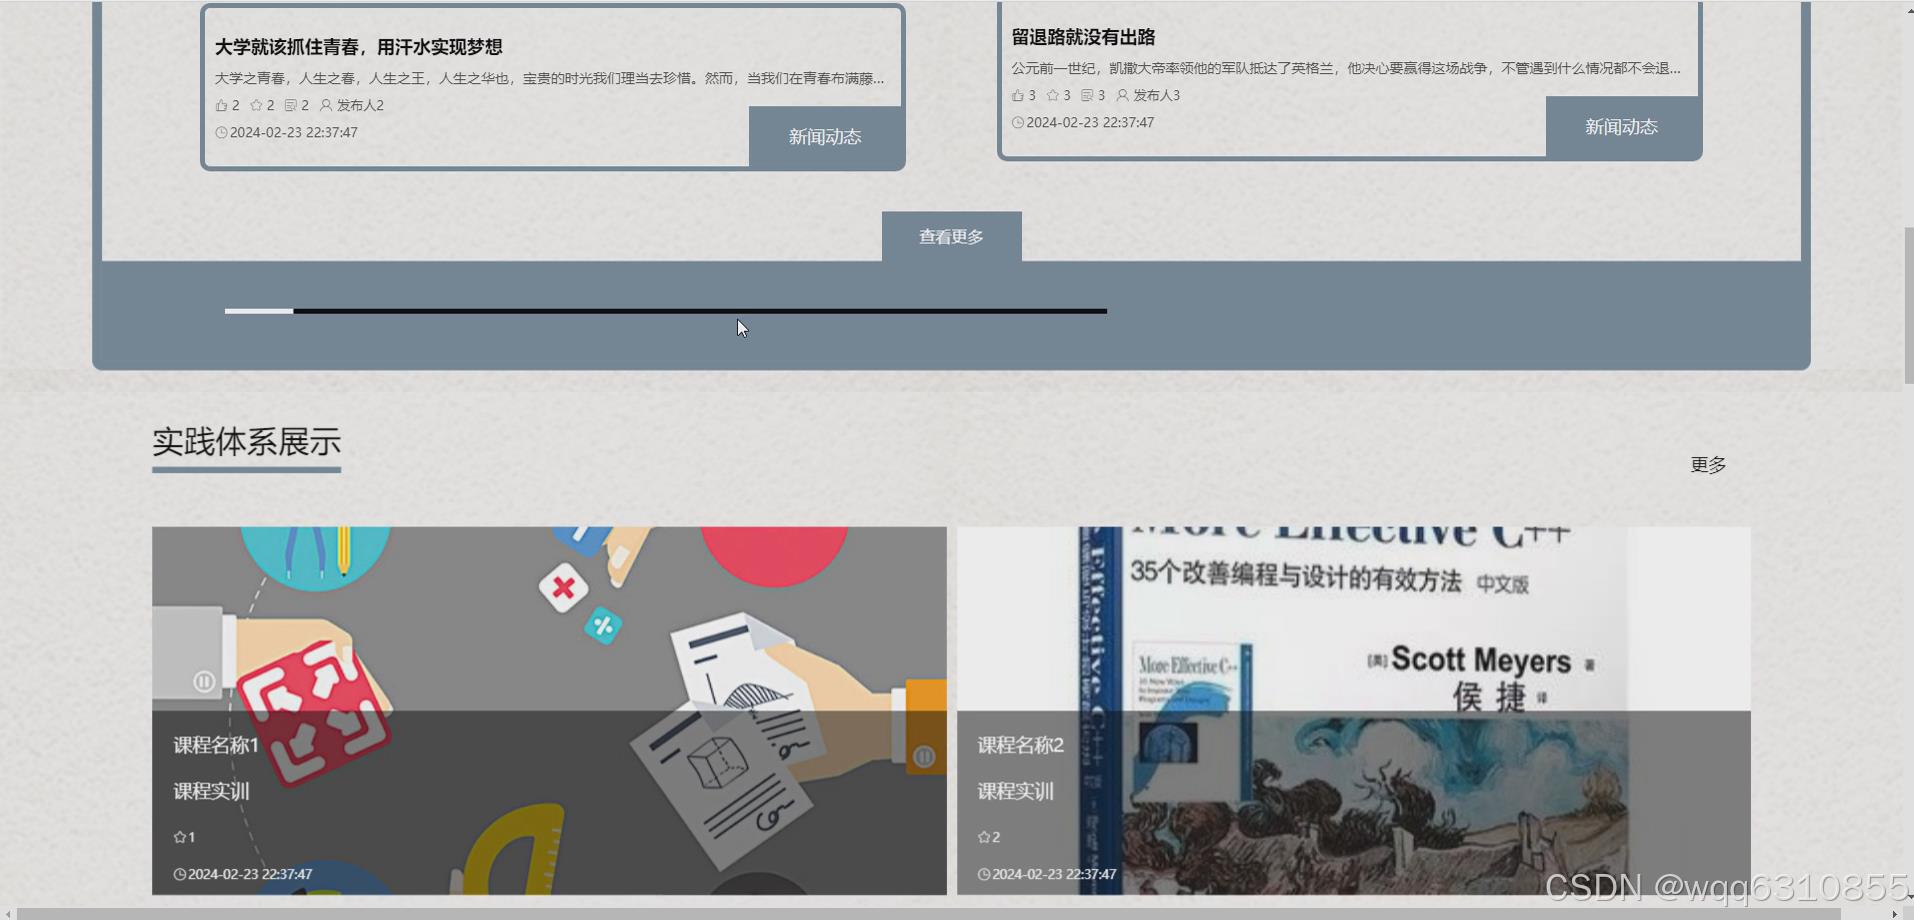This screenshot has height=920, width=1914.
Task: Click the clock icon on the 课程名称1 card
Action: coord(180,874)
